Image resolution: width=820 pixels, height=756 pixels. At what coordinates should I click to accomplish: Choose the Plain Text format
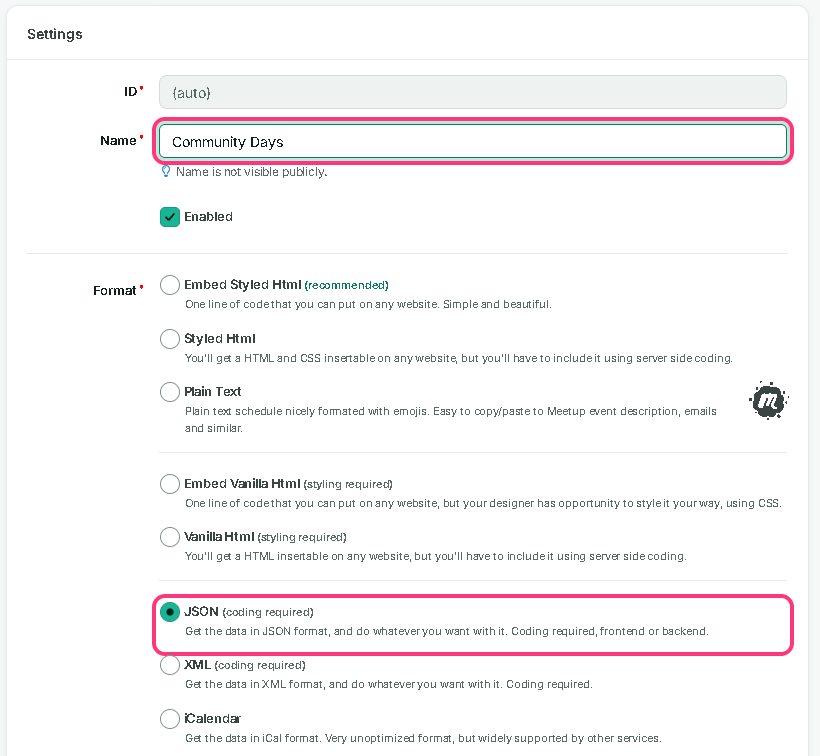click(x=170, y=392)
